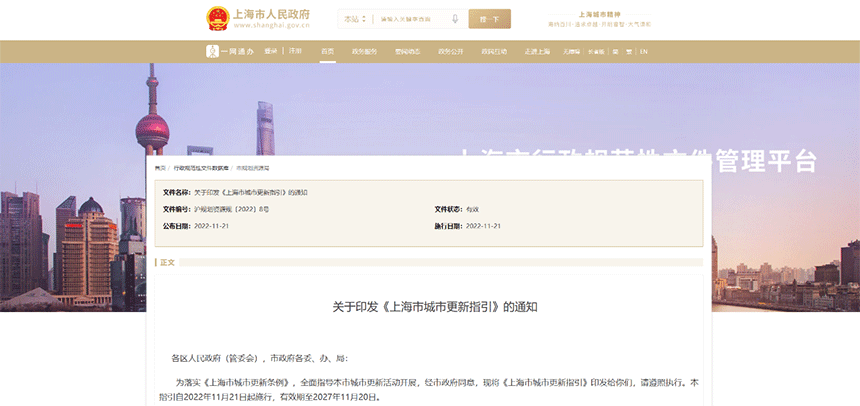Open the 行政规范性文件数据库 breadcrumb link
This screenshot has height=406, width=860.
point(201,168)
